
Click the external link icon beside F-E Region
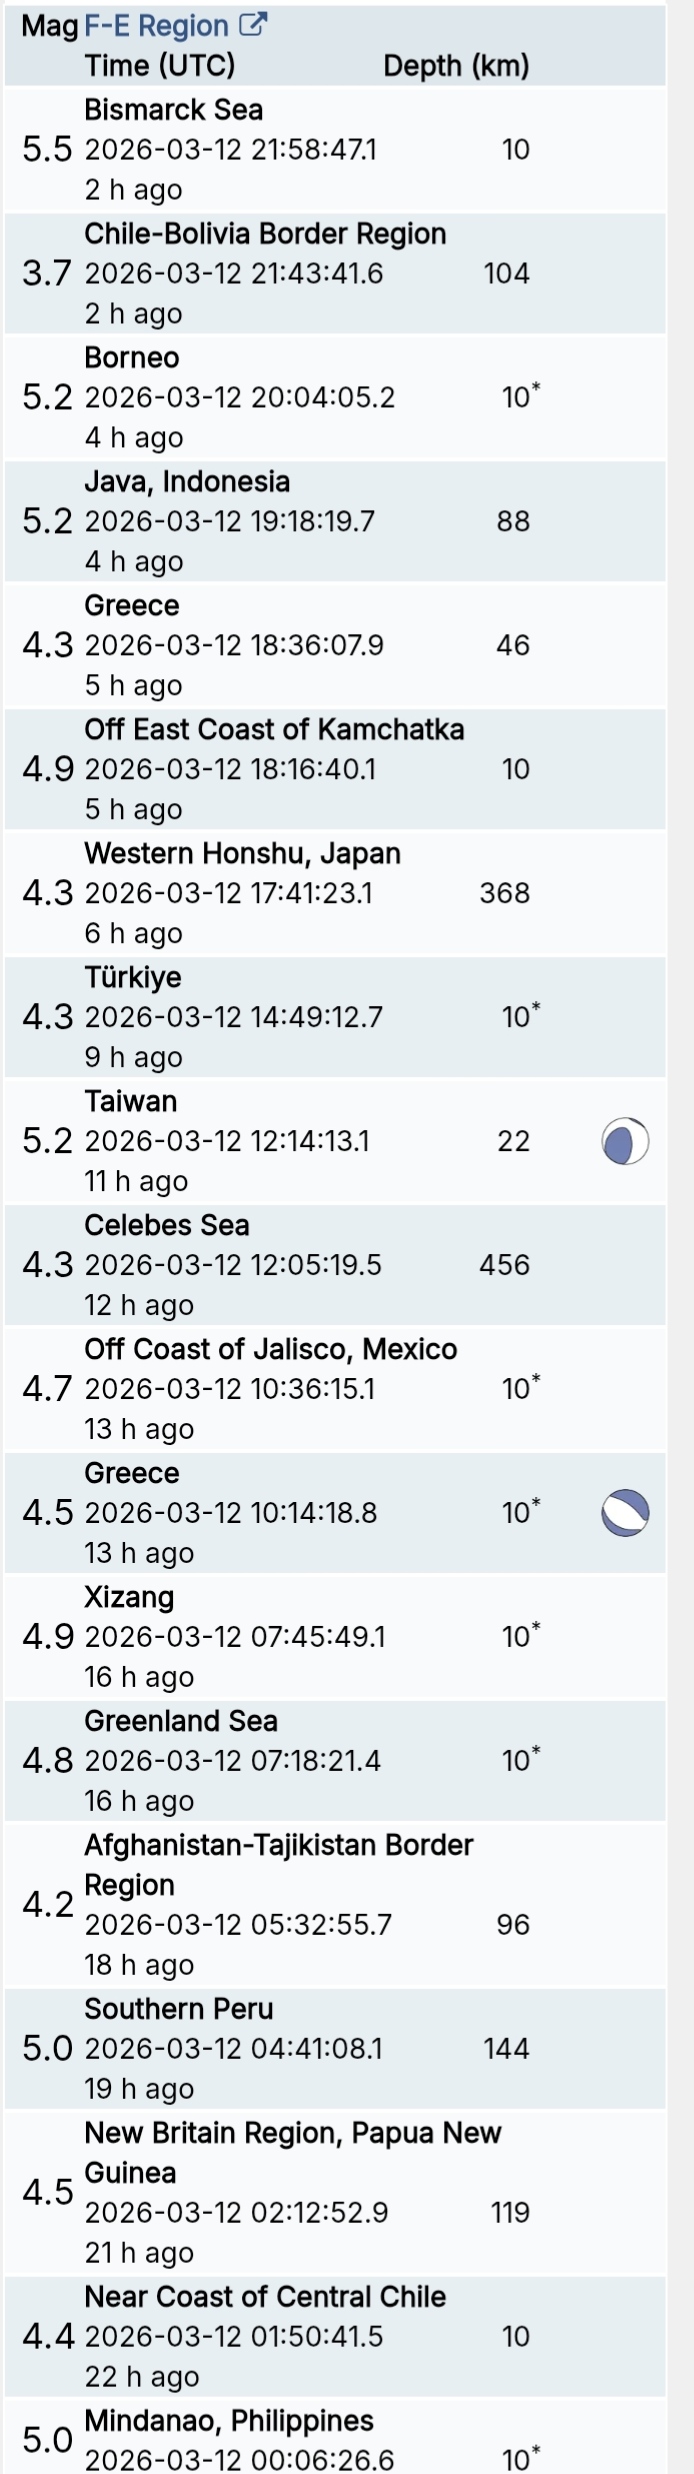(254, 26)
